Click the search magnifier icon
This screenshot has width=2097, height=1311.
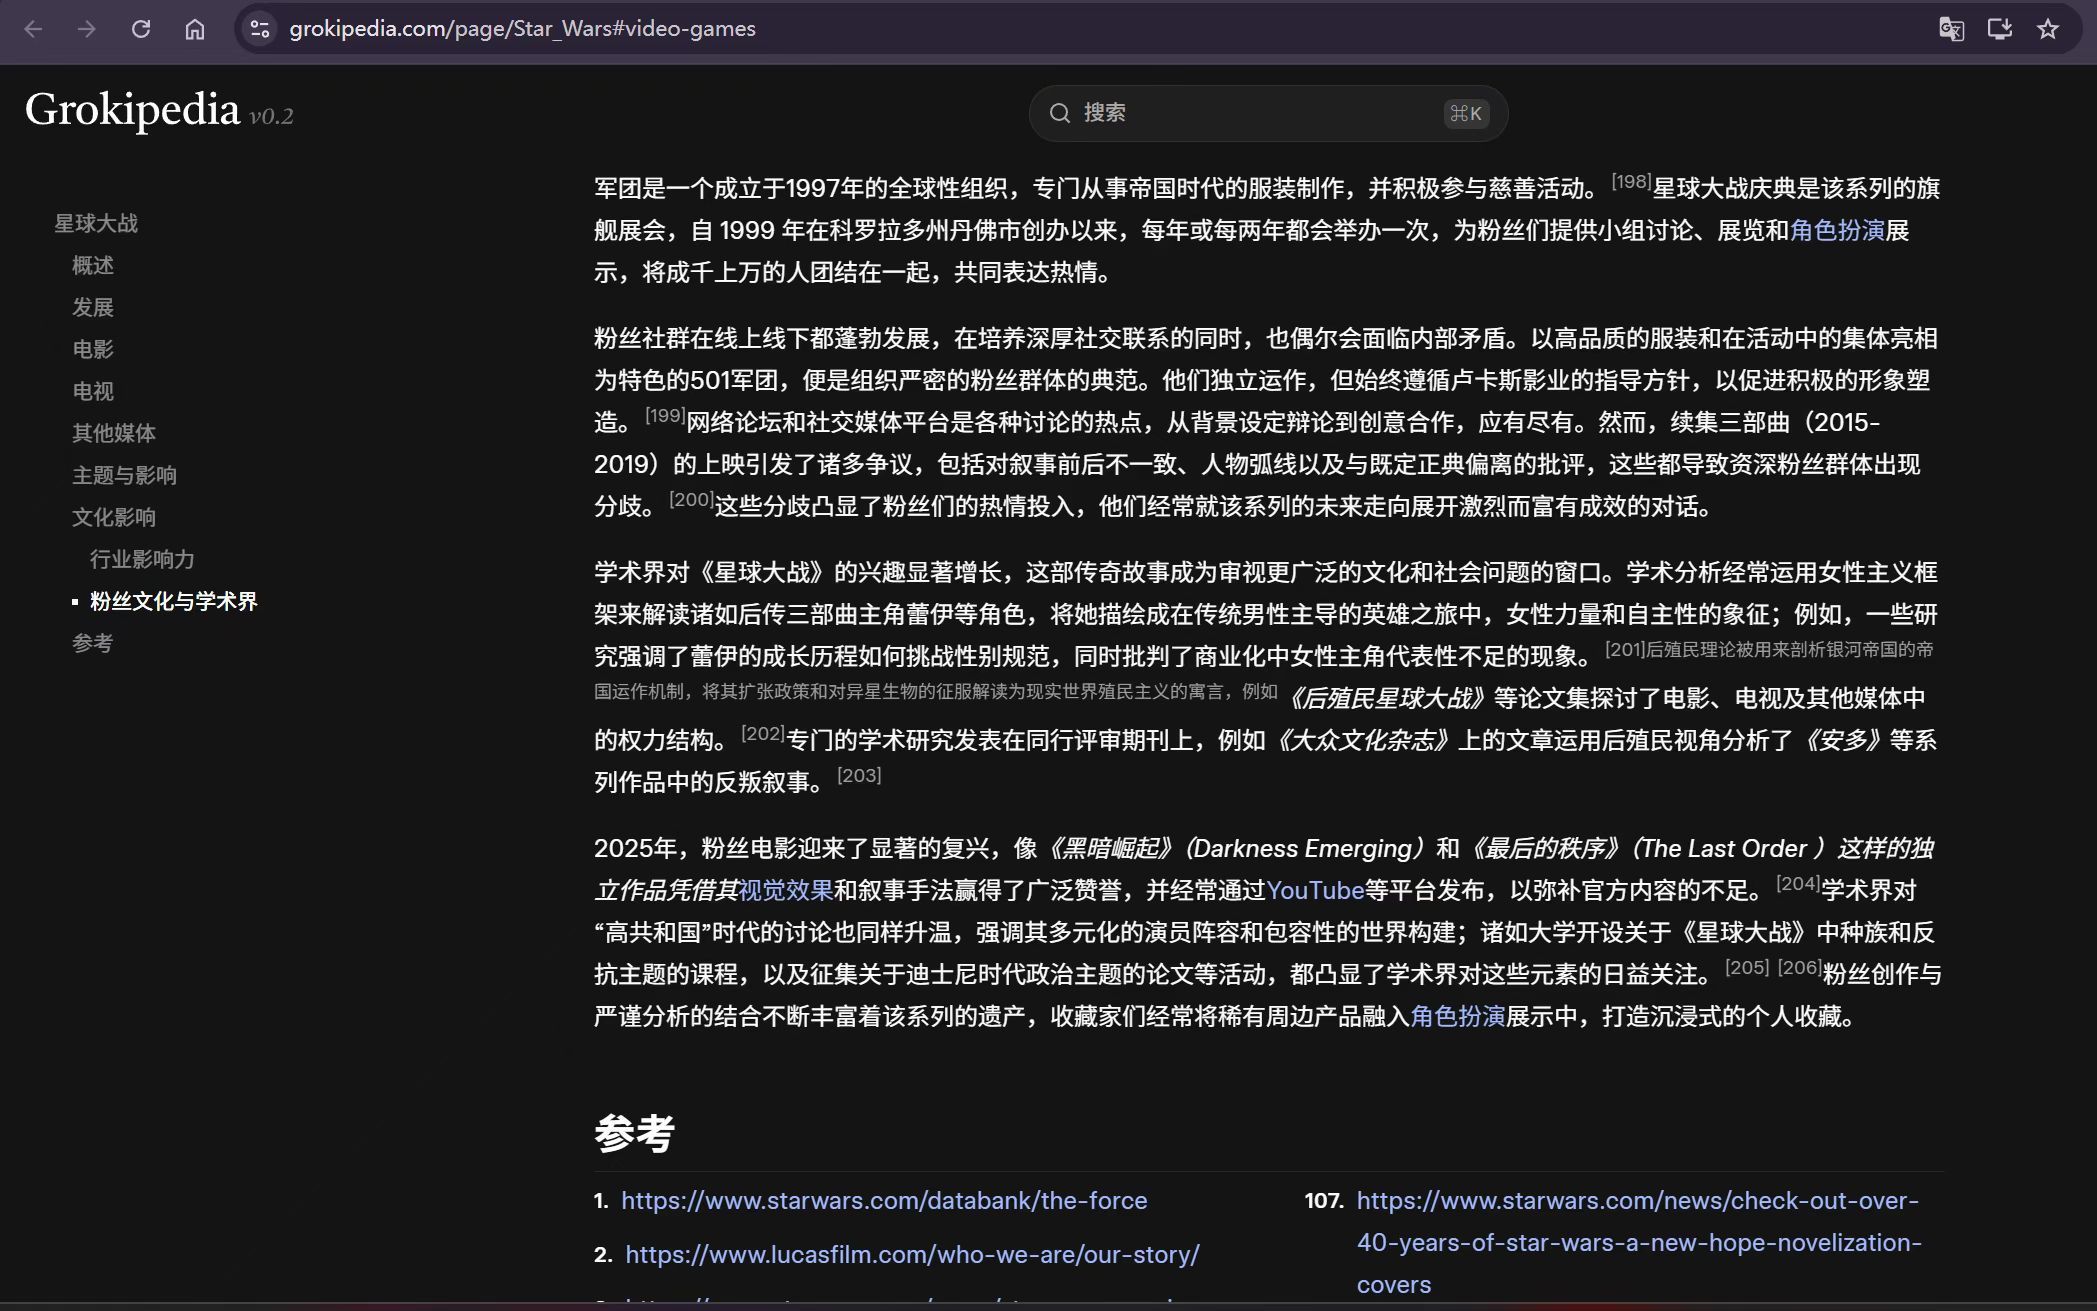[1059, 113]
